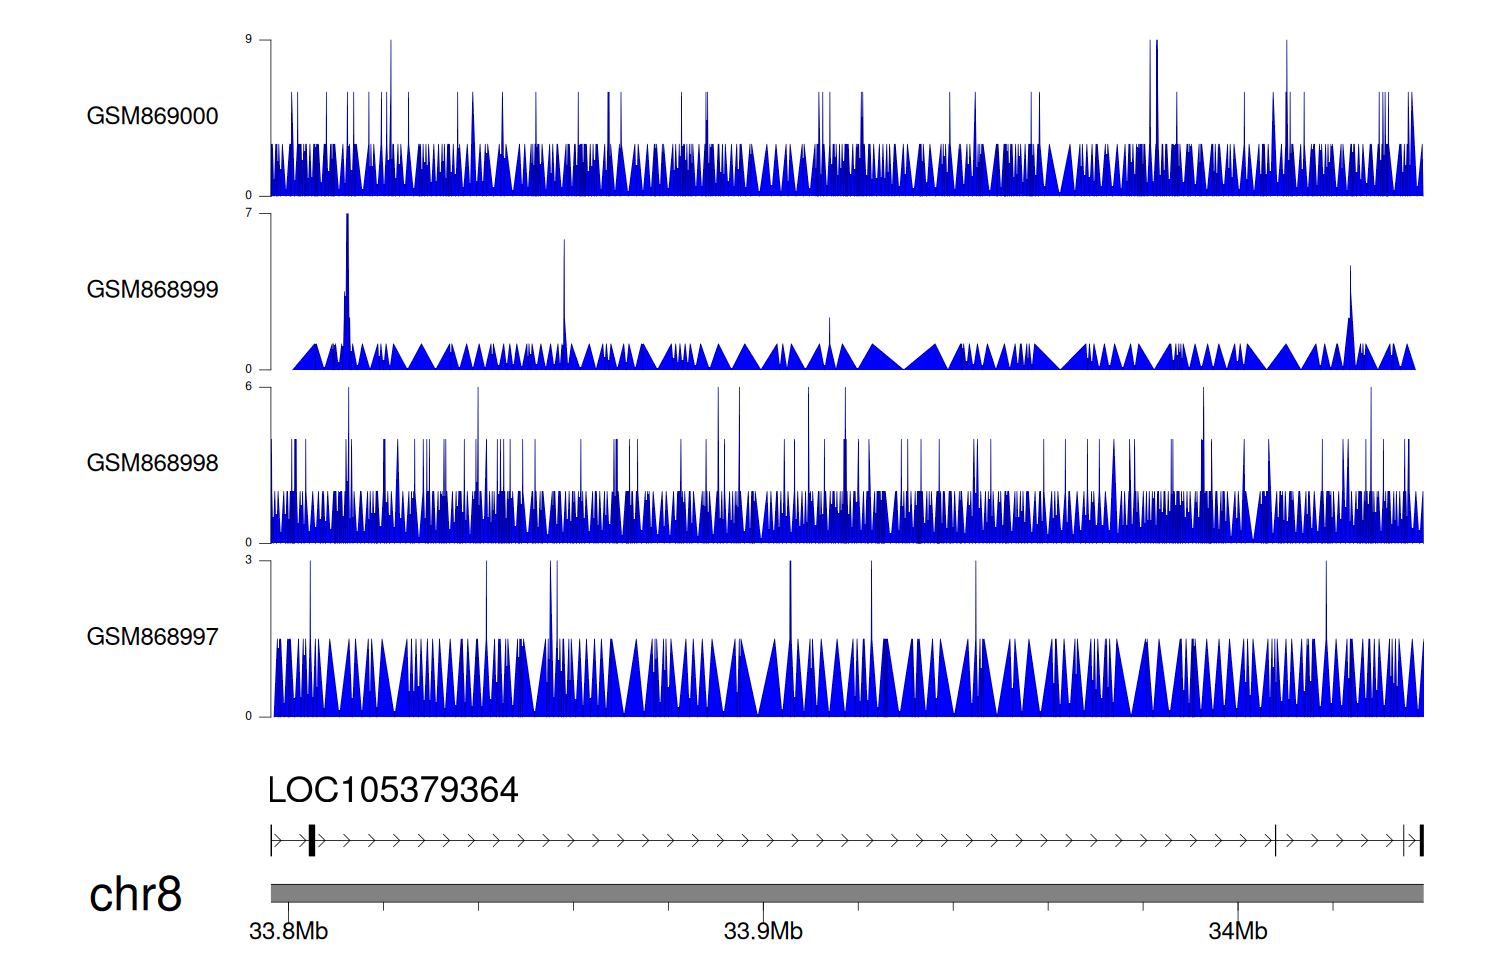Select y-axis maximum 6 of GSM868998 track

pyautogui.click(x=249, y=387)
